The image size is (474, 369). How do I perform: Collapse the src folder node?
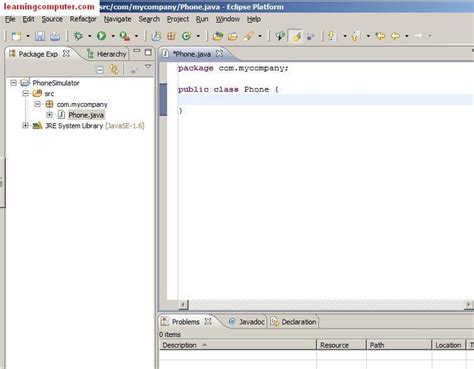click(x=25, y=93)
